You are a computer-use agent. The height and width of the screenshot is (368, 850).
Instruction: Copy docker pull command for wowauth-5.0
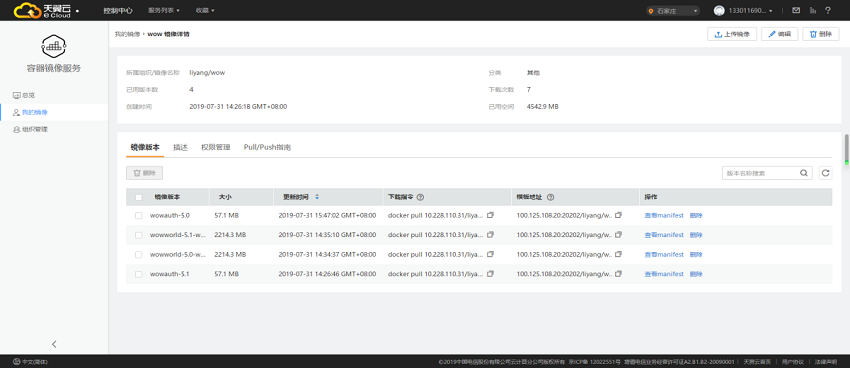[x=490, y=215]
